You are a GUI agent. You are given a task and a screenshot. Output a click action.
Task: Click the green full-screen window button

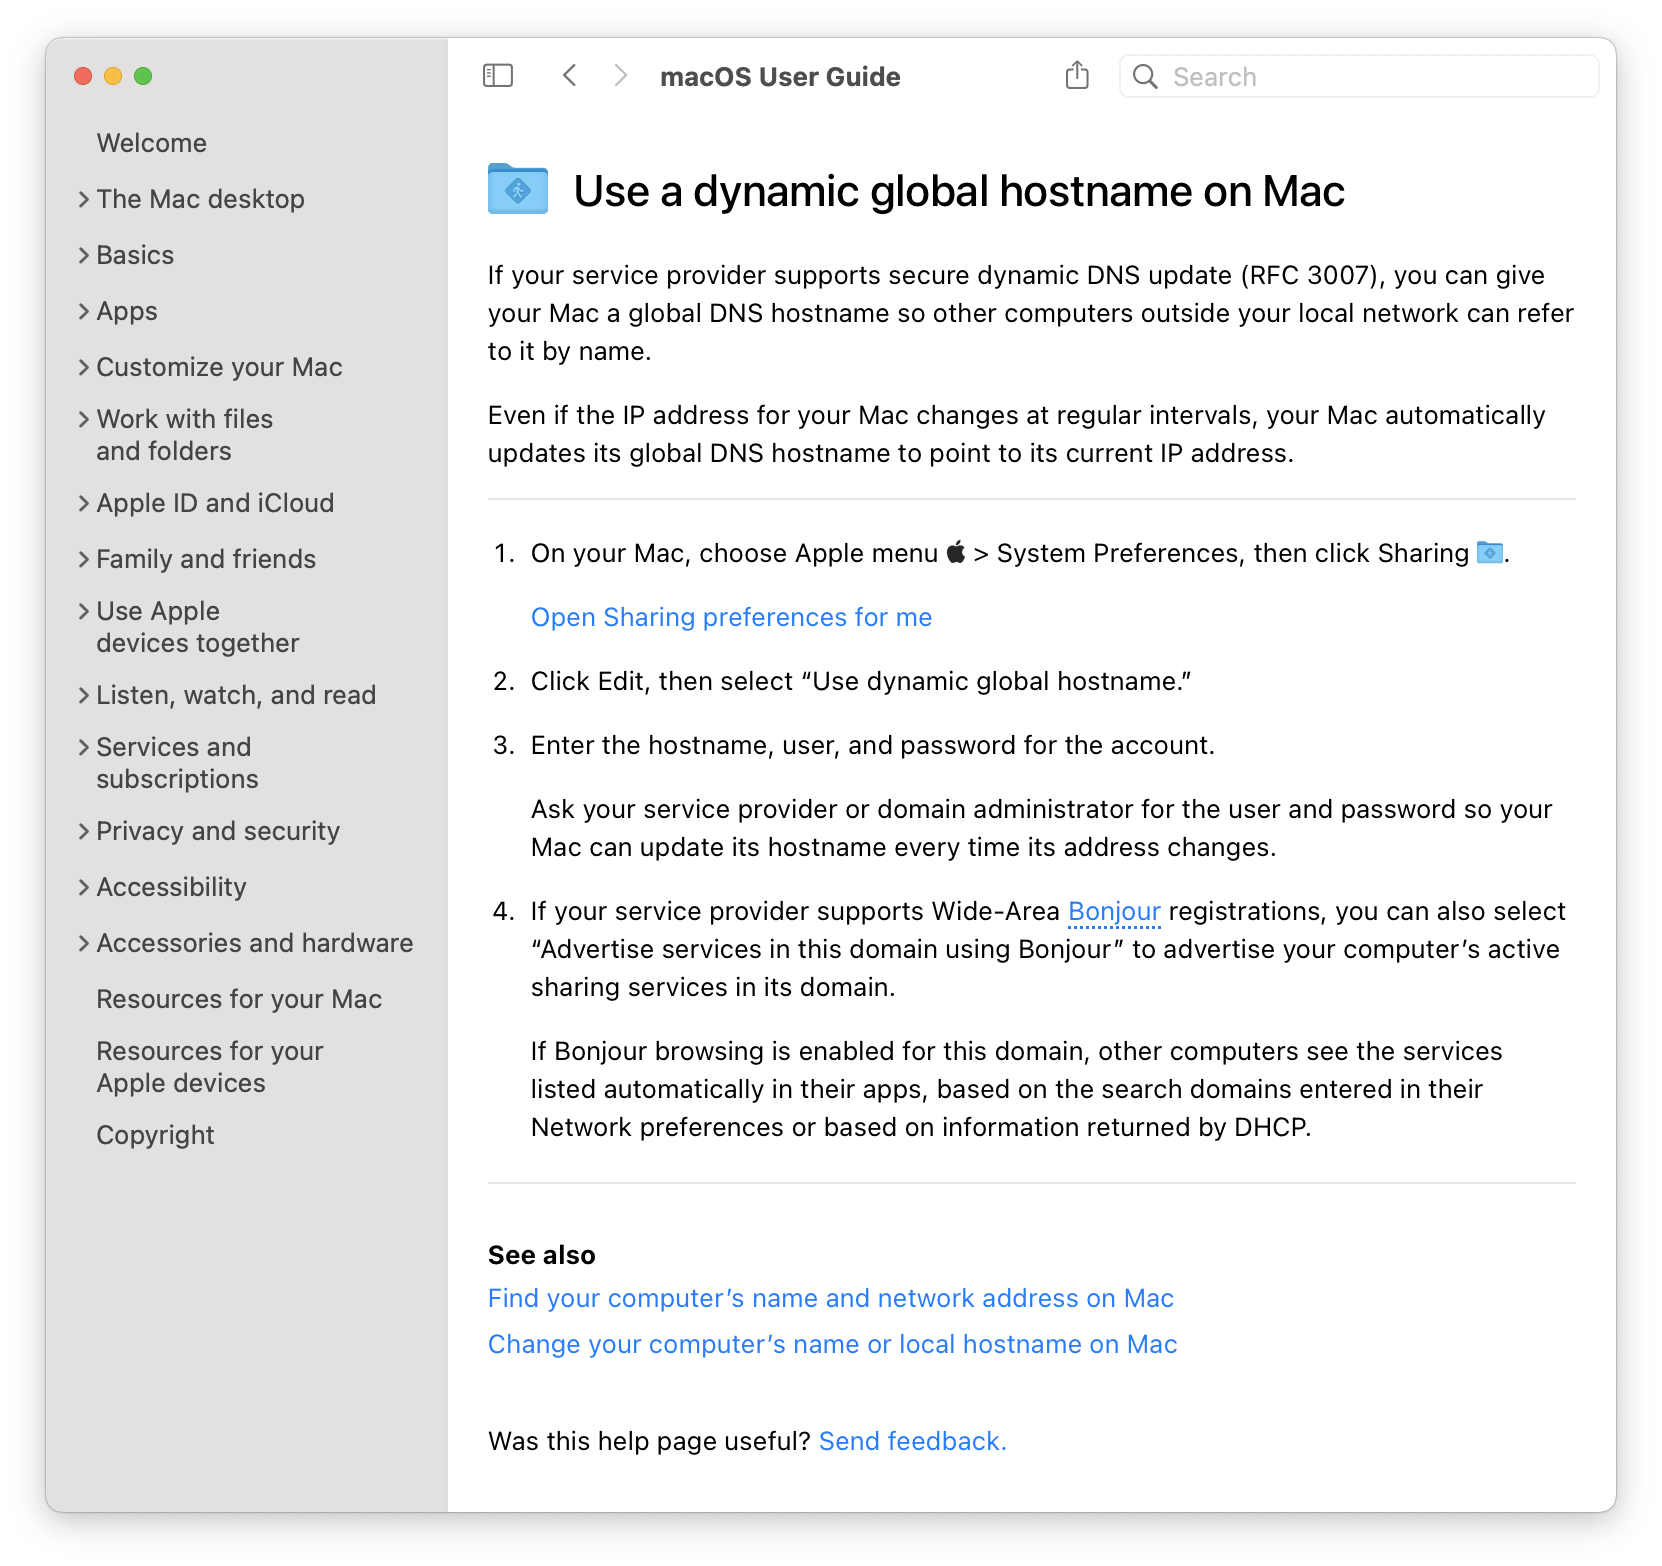pos(143,76)
